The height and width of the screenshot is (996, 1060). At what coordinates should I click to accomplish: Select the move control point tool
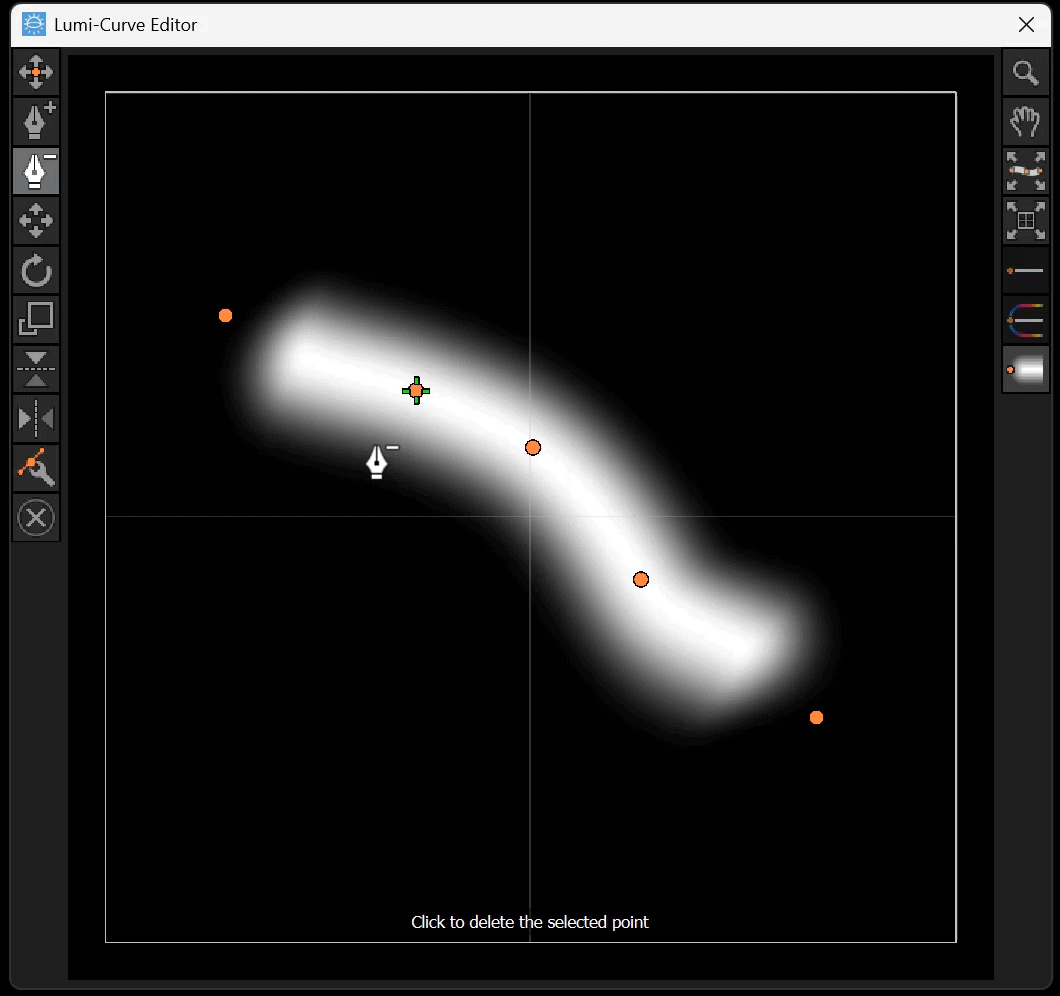[x=36, y=72]
